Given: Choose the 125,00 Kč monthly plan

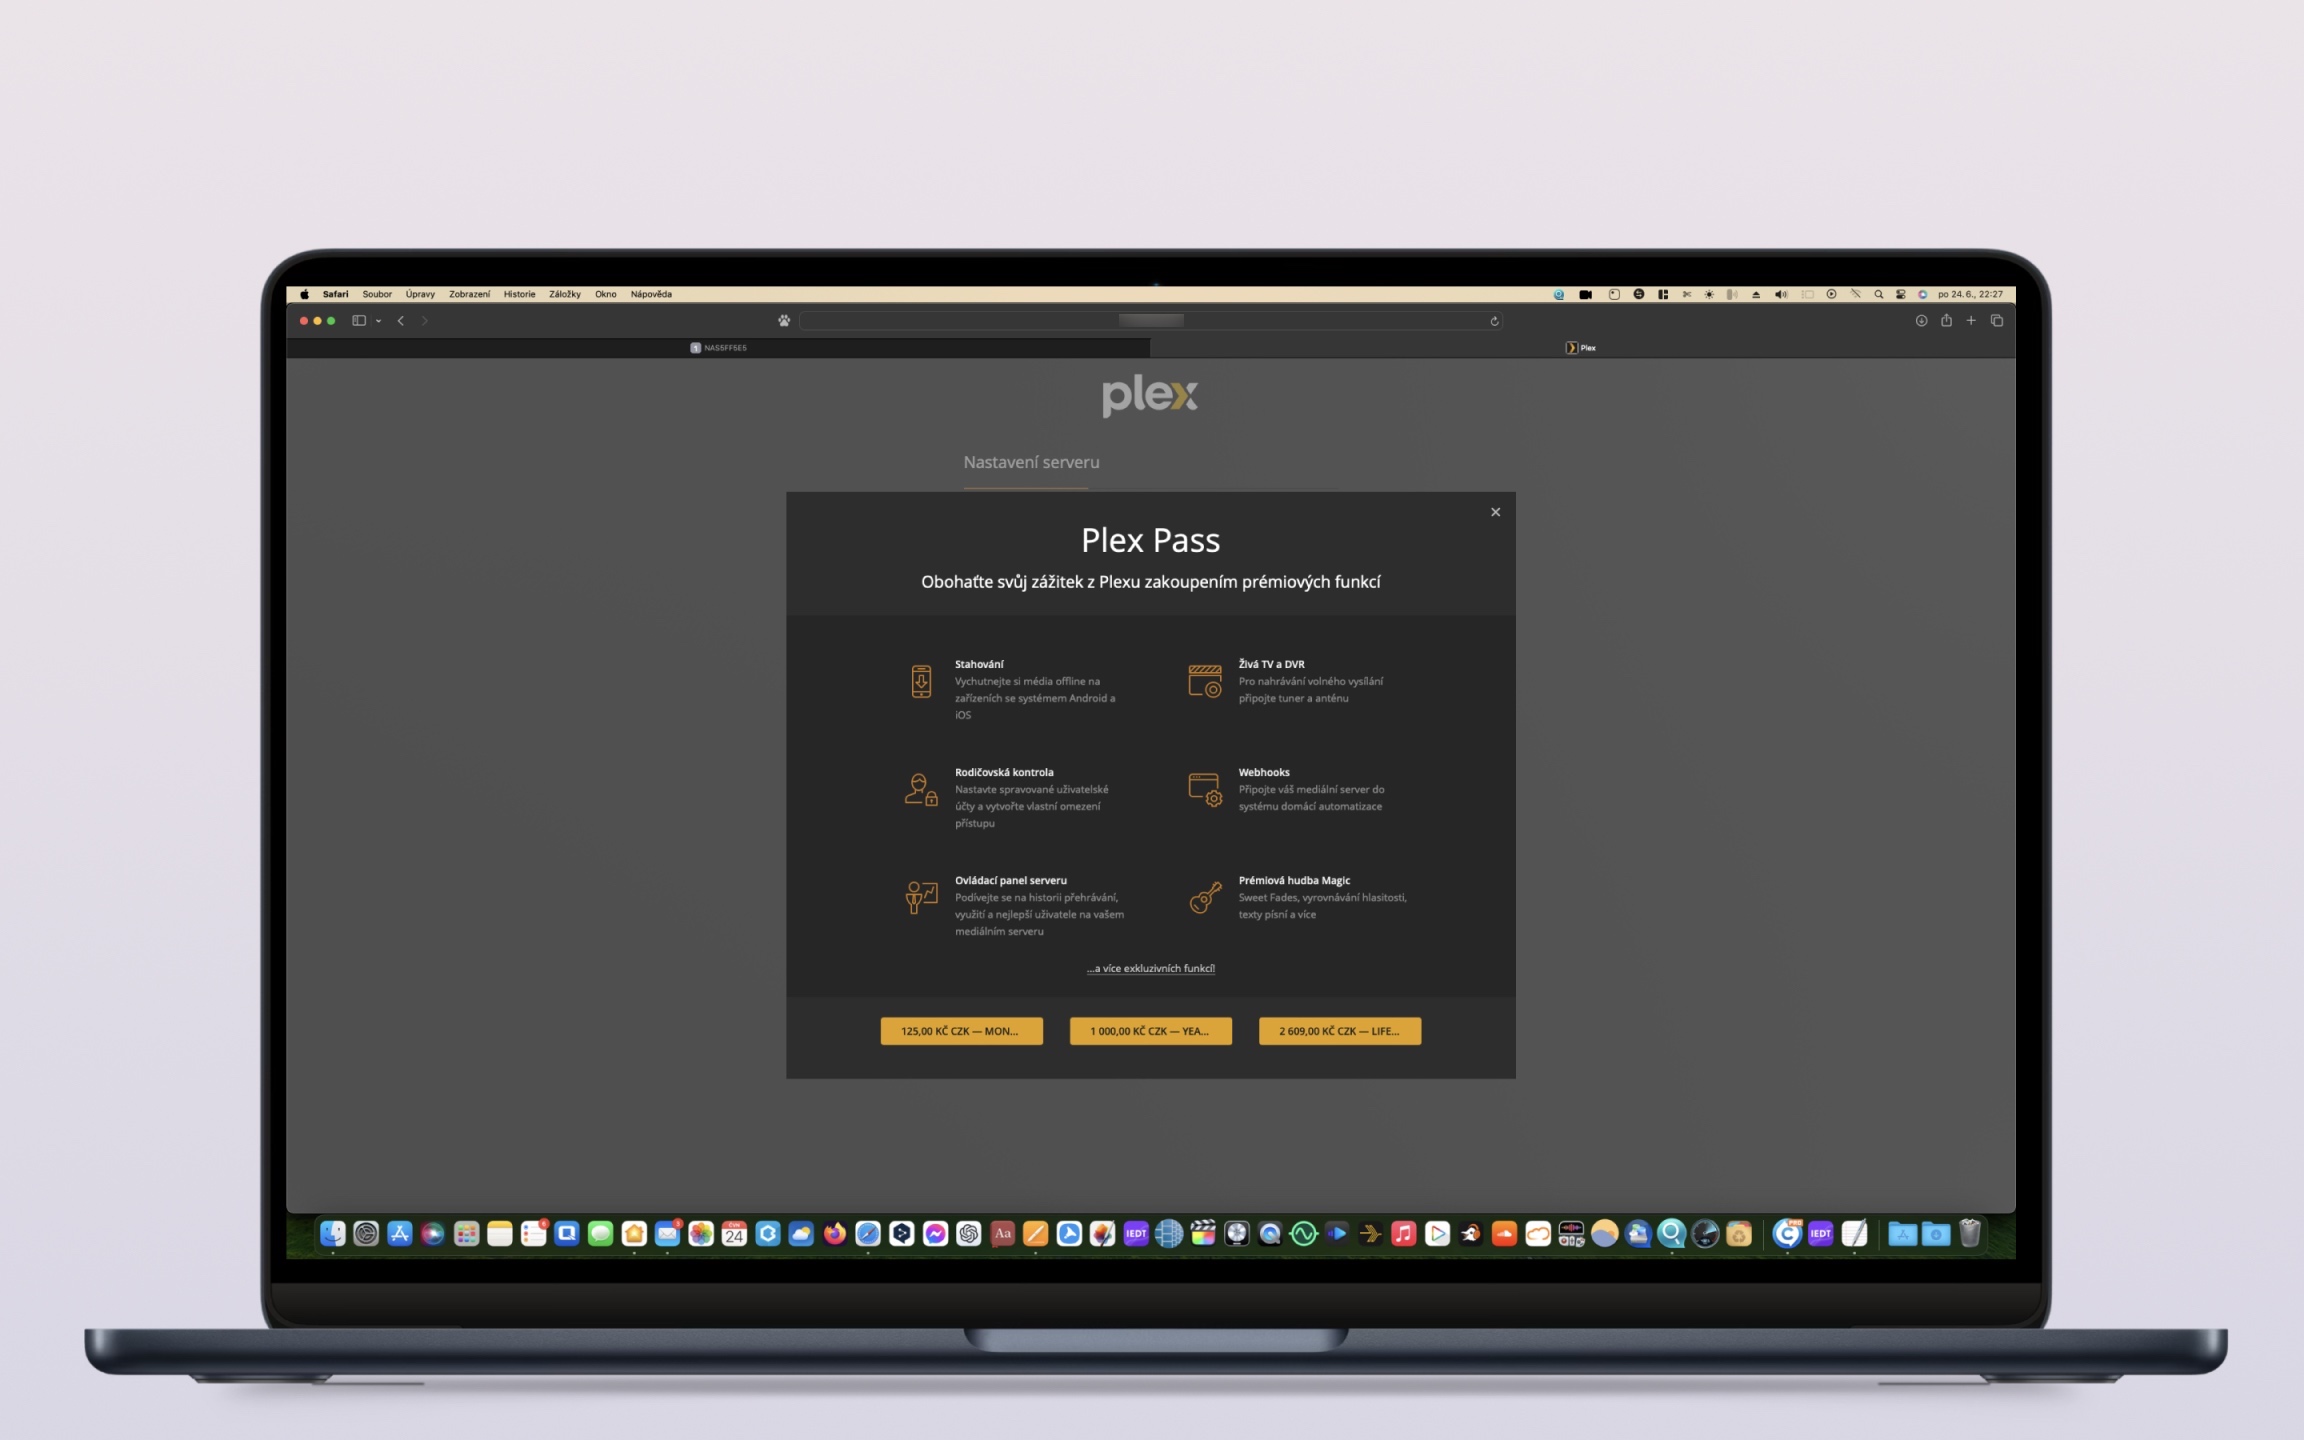Looking at the screenshot, I should pos(961,1031).
